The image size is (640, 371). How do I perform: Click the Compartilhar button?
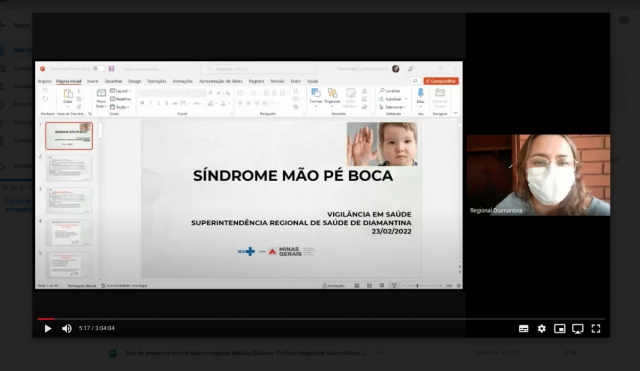coord(441,81)
